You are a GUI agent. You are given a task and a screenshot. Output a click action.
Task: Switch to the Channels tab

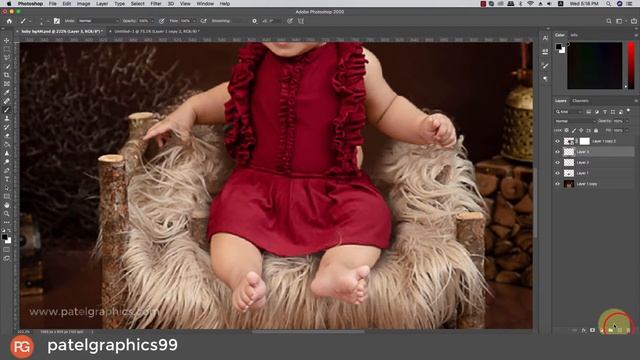[580, 101]
